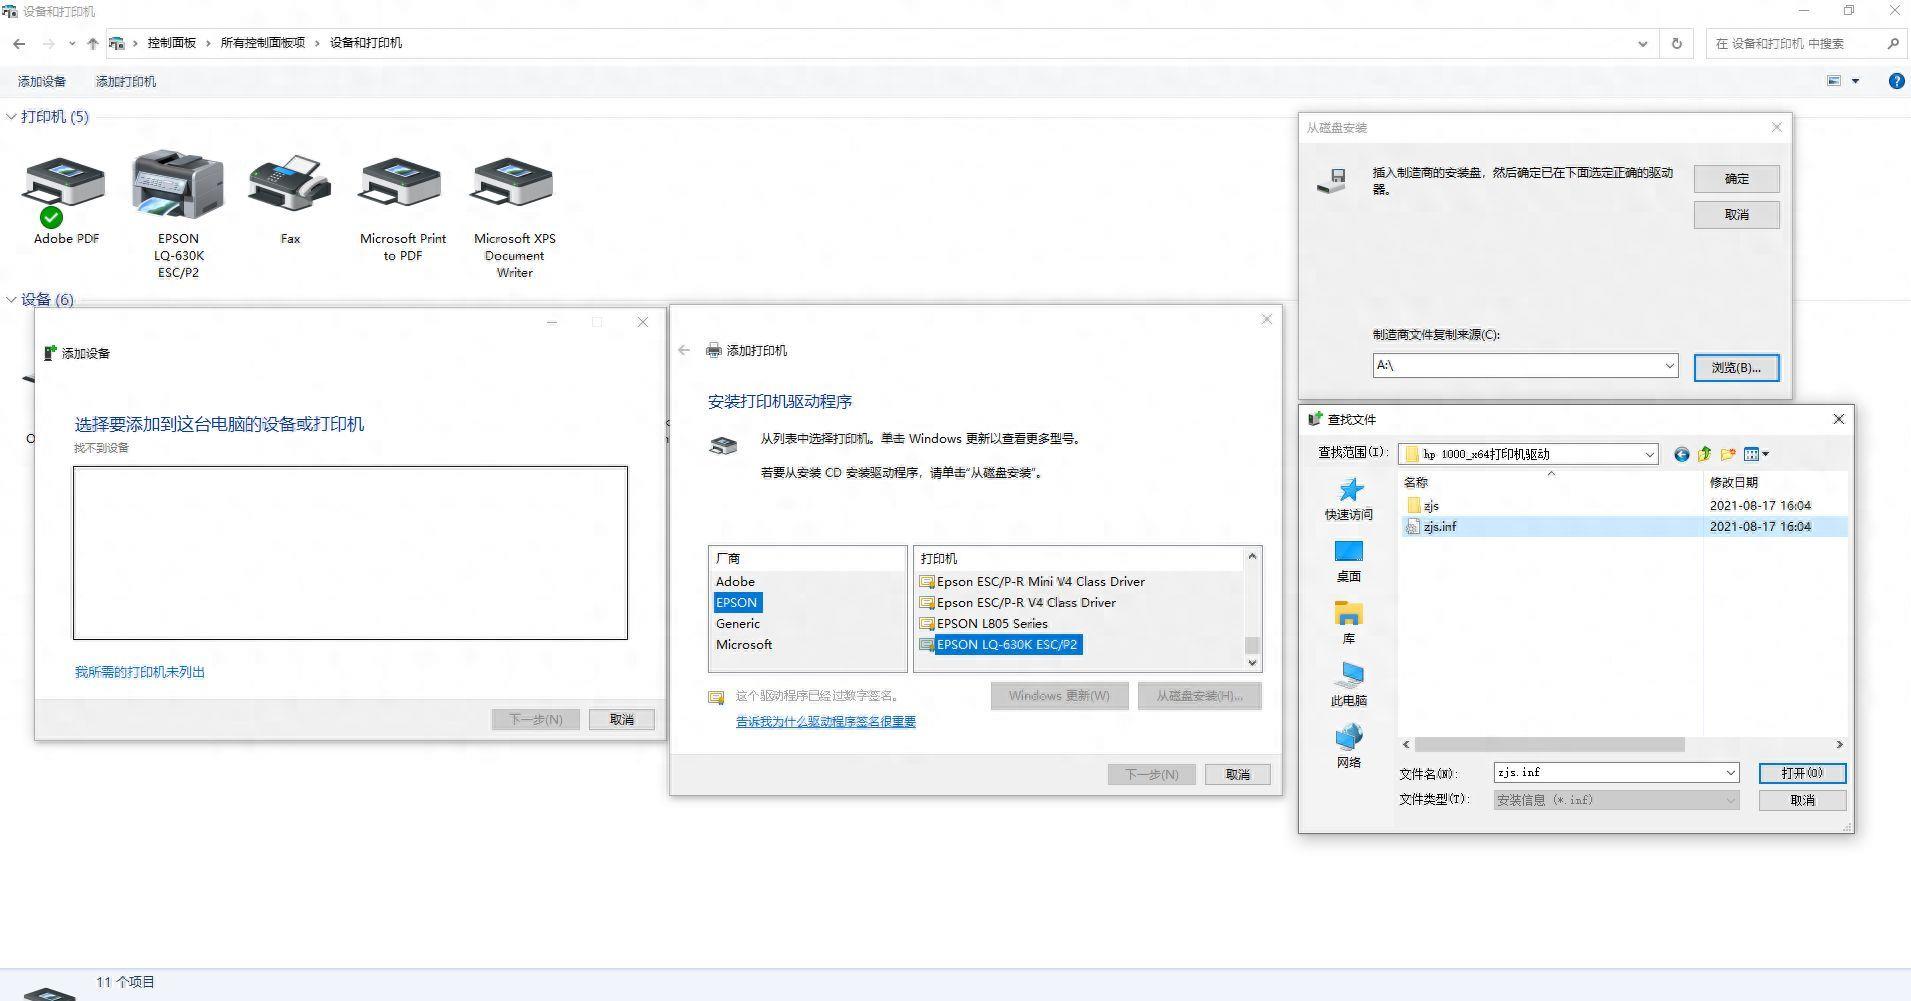Expand the address bar history dropdown
Image resolution: width=1911 pixels, height=1001 pixels.
pyautogui.click(x=1643, y=43)
